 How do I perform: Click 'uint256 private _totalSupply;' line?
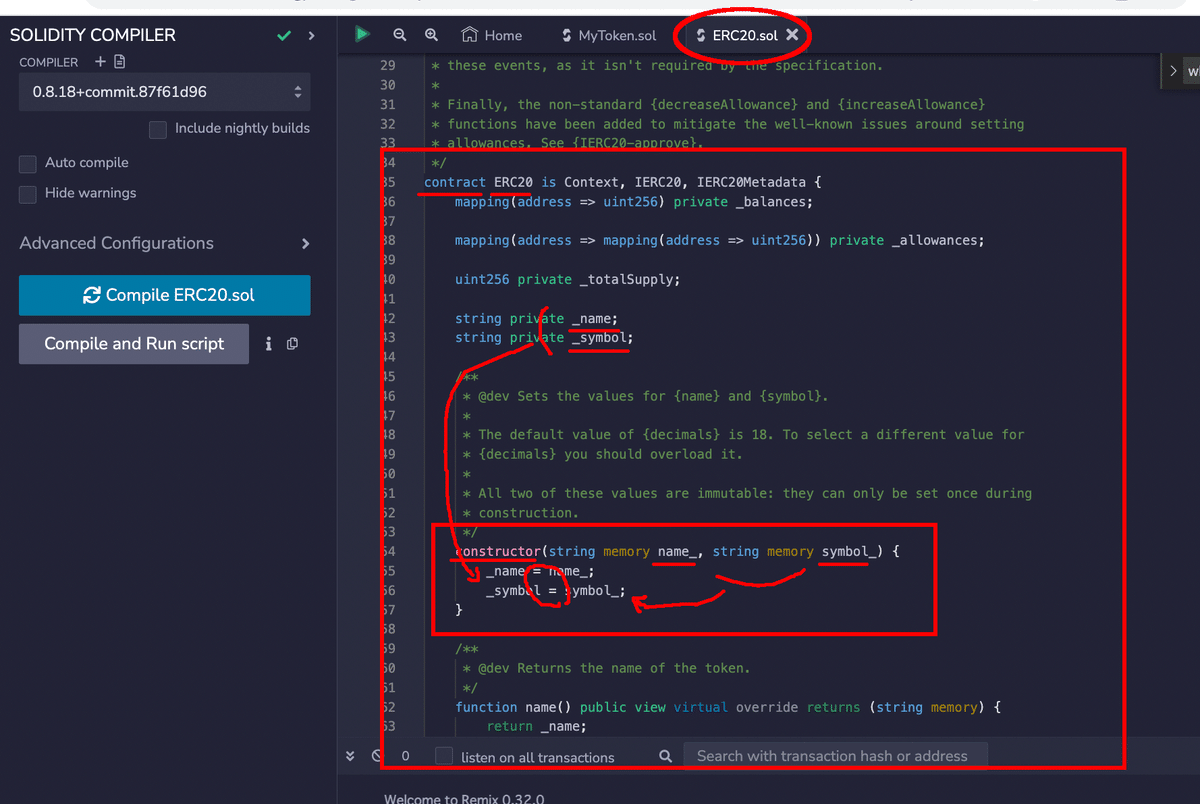(x=567, y=279)
